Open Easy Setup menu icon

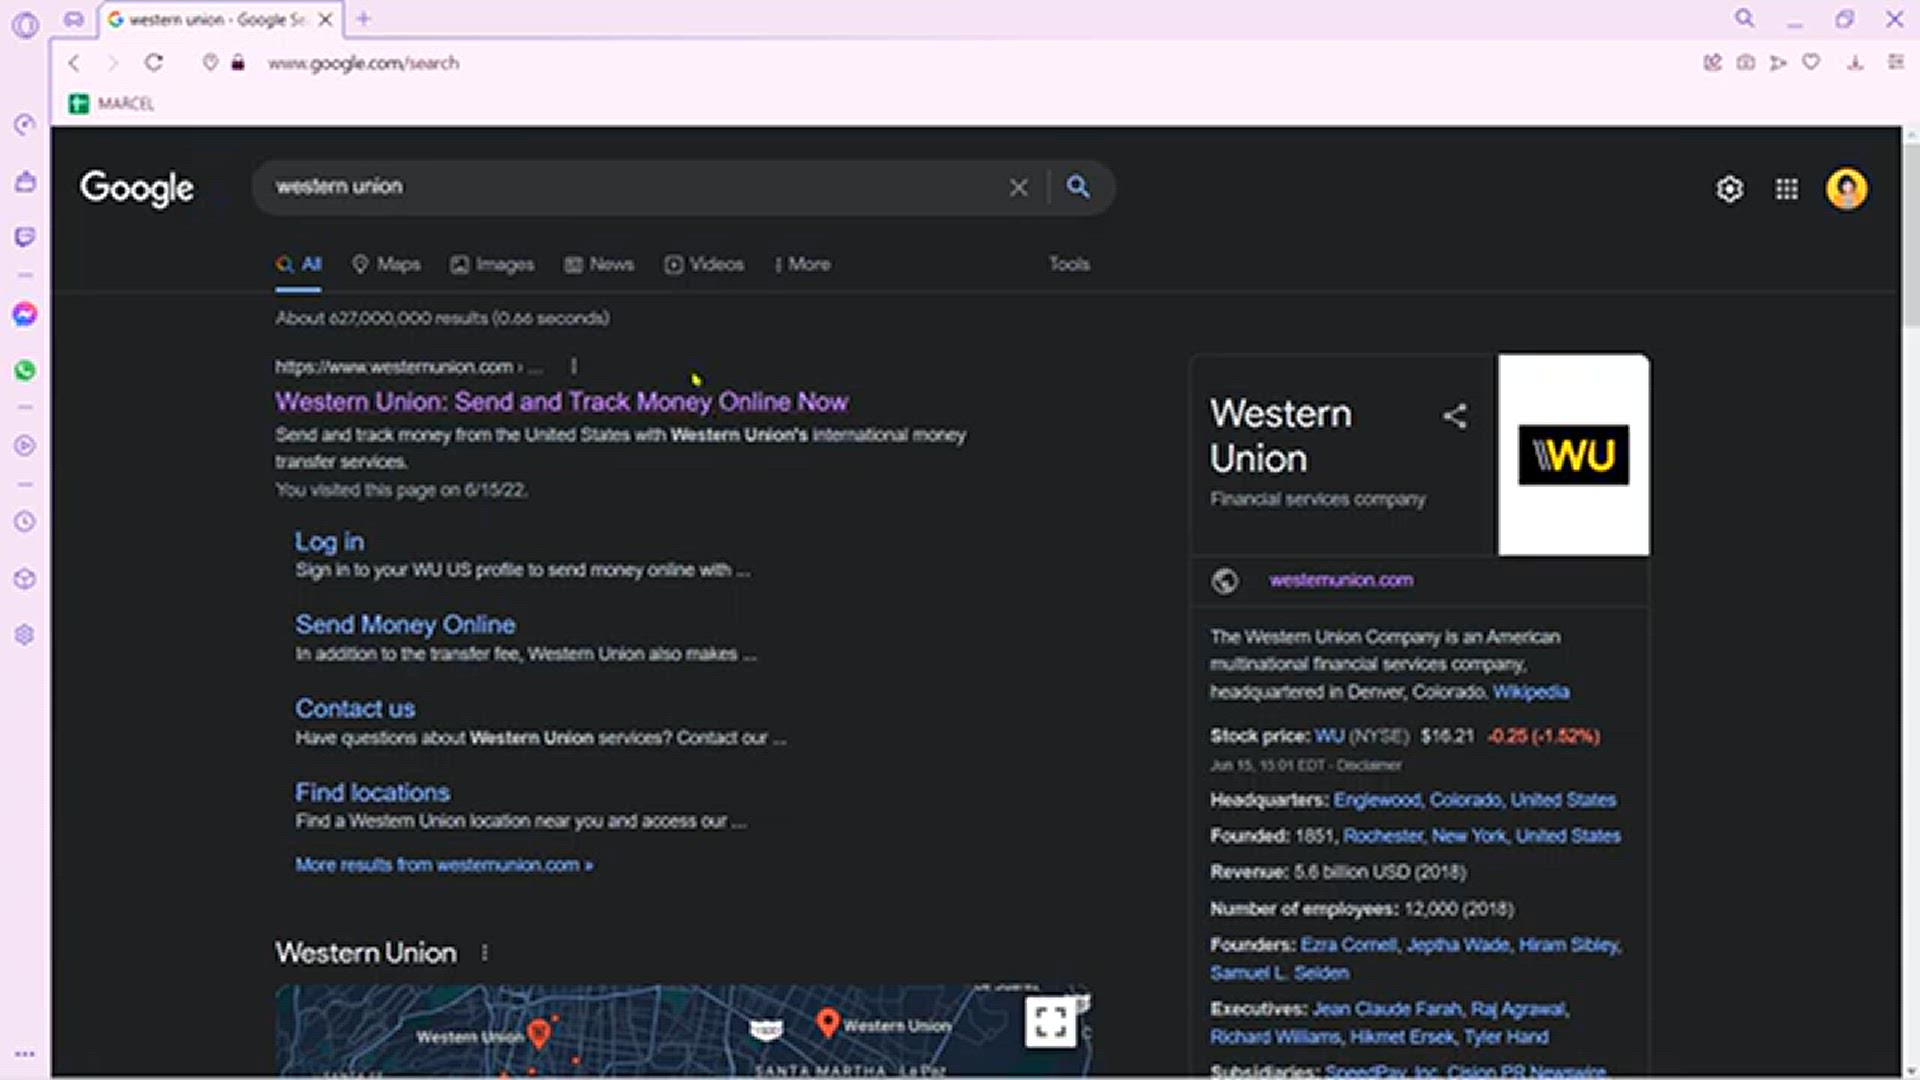[1895, 62]
